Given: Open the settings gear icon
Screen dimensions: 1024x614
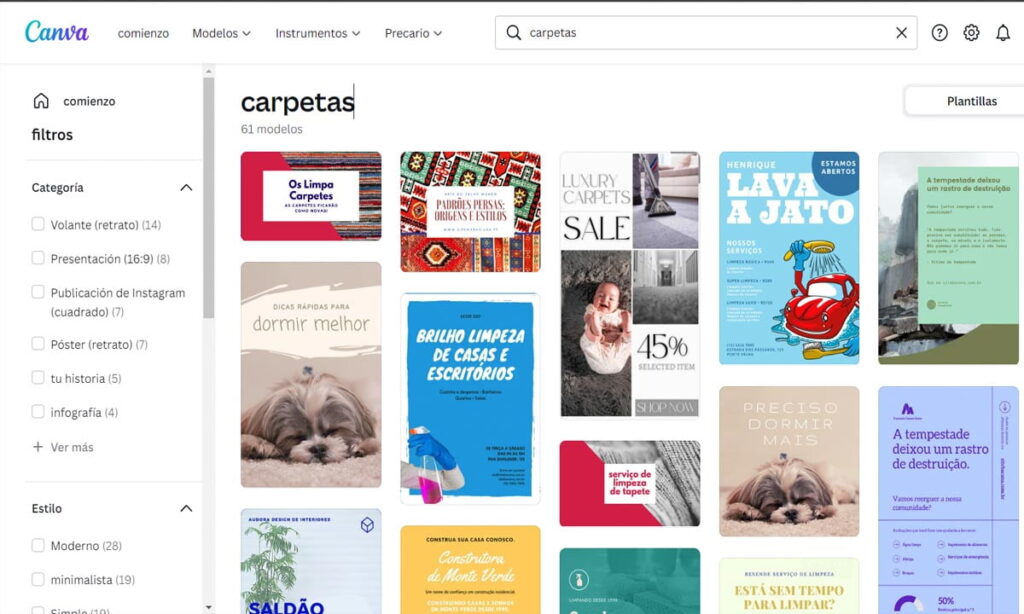Looking at the screenshot, I should tap(971, 33).
